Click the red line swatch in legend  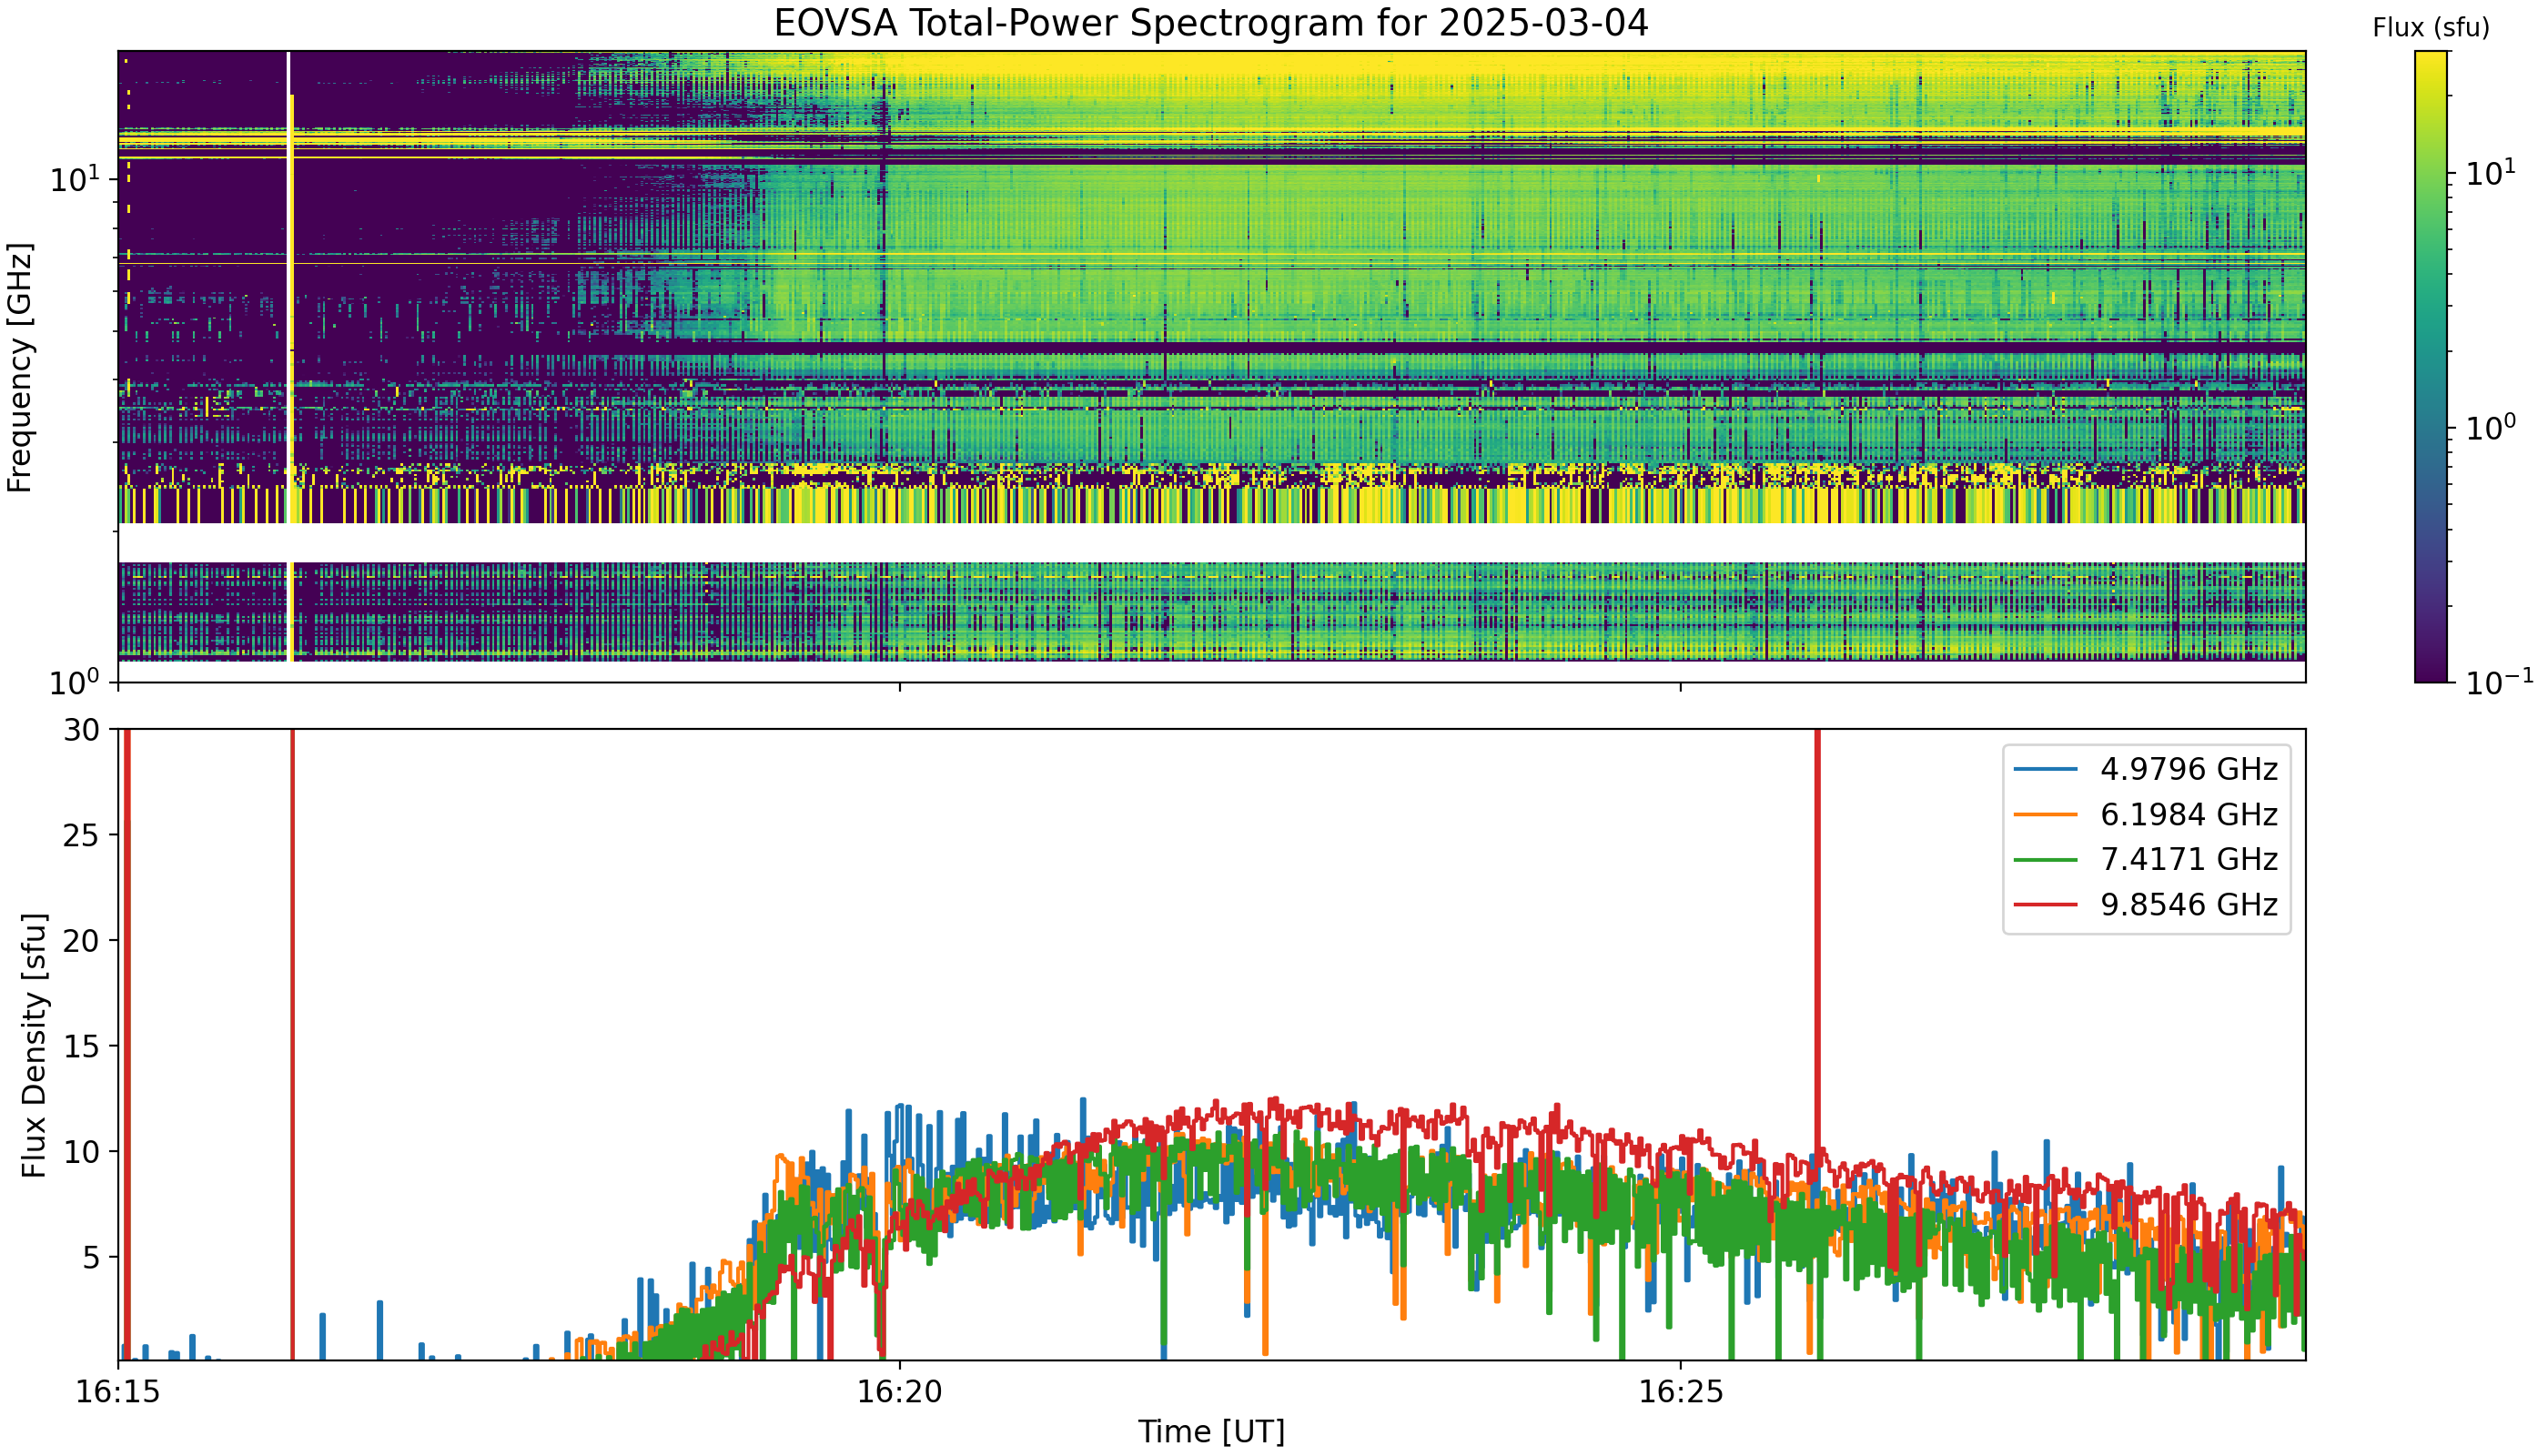pos(2045,904)
